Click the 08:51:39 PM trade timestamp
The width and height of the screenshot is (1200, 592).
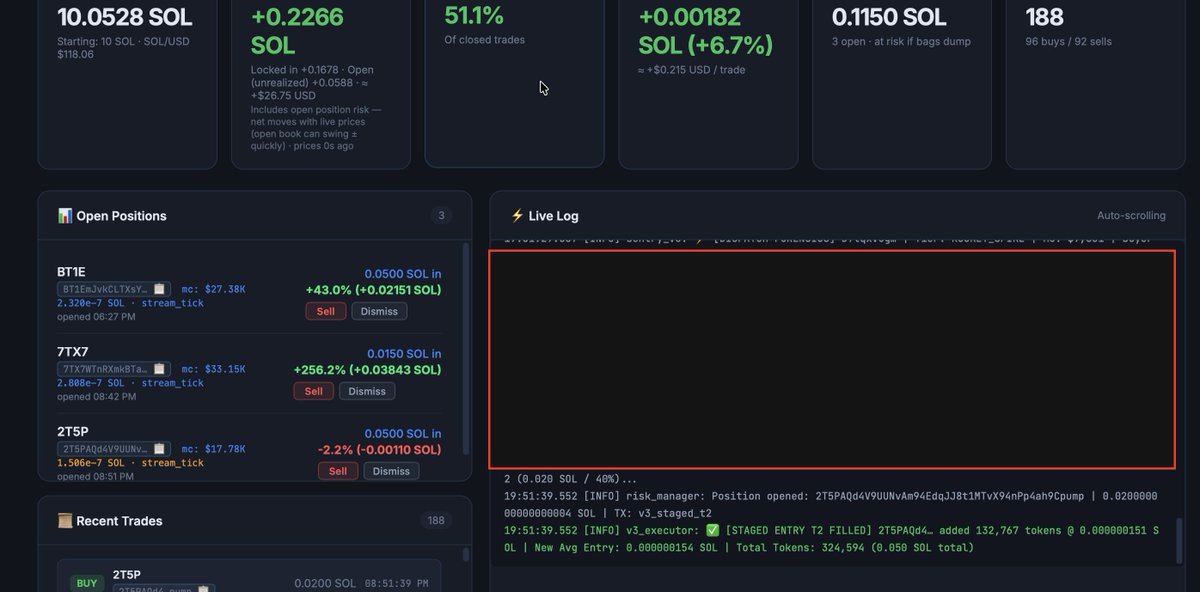[397, 583]
